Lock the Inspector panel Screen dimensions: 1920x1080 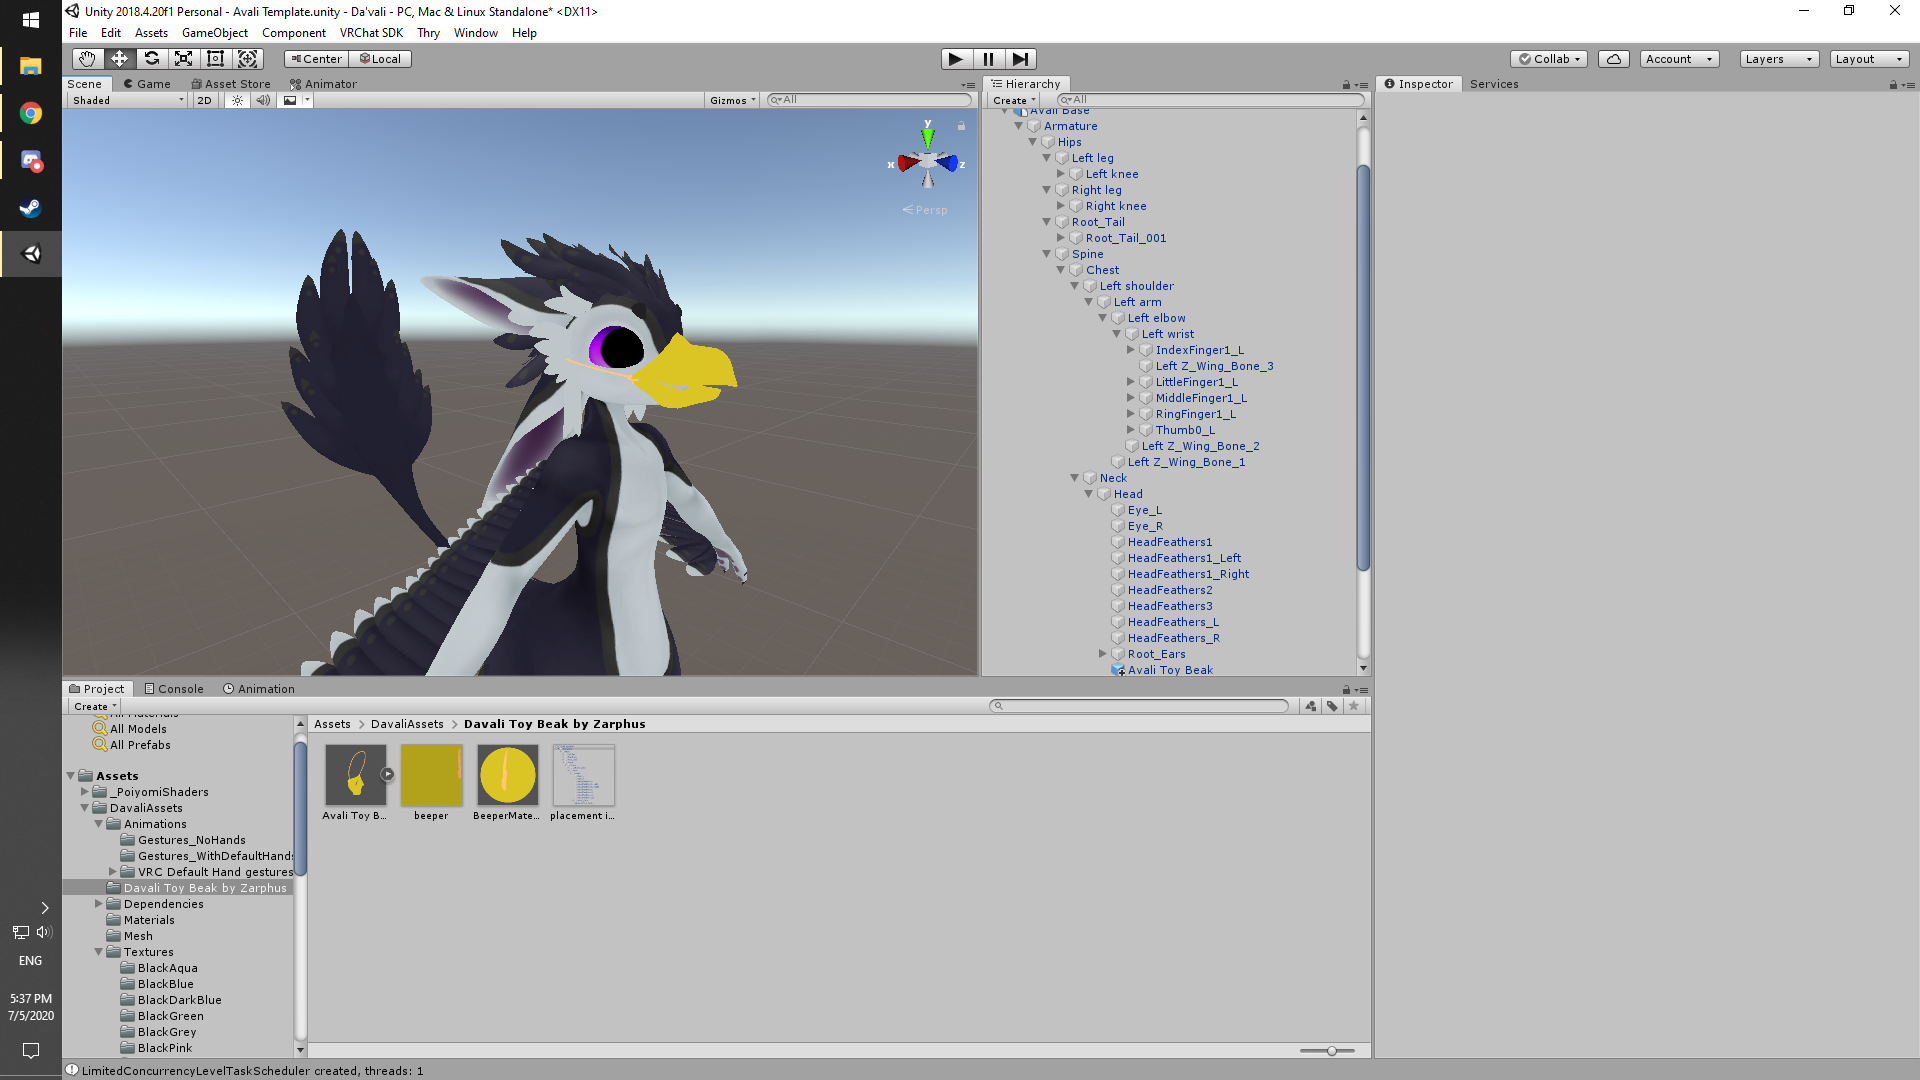(x=1893, y=85)
